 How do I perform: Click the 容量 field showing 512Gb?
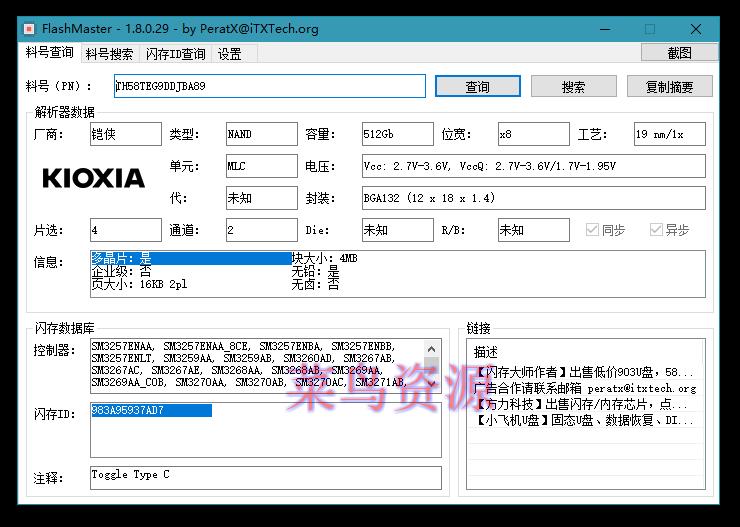pos(397,134)
